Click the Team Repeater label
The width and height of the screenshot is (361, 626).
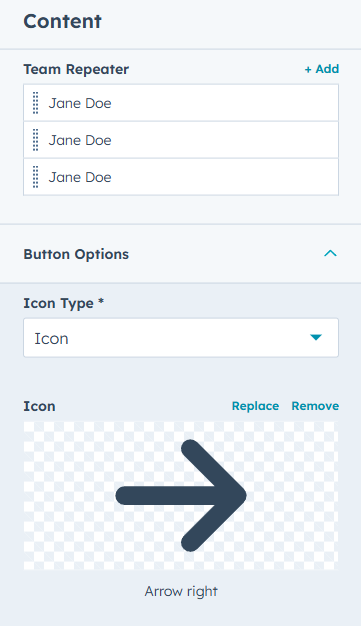point(76,69)
